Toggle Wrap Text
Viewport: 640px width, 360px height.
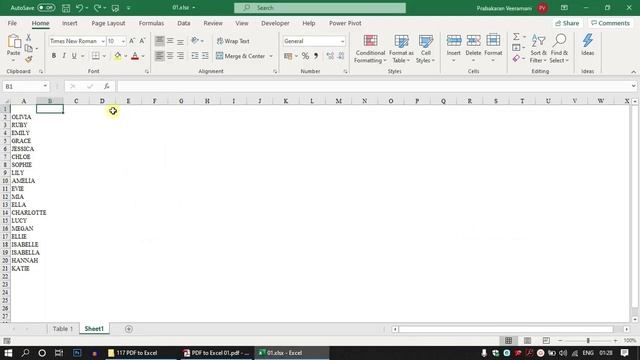[233, 41]
